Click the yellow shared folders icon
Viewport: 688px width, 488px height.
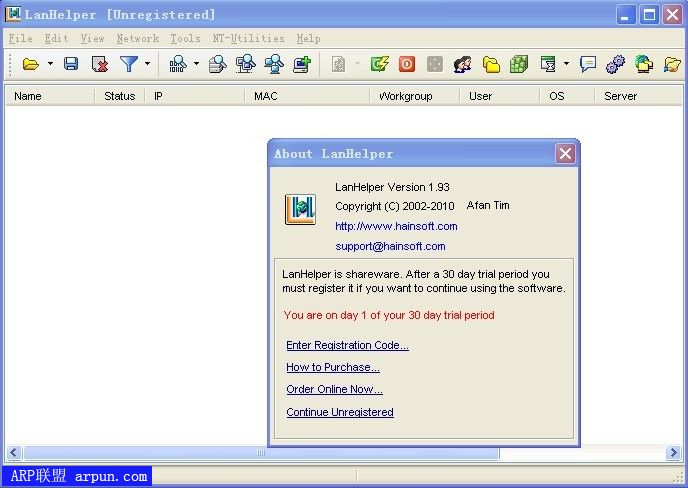491,64
